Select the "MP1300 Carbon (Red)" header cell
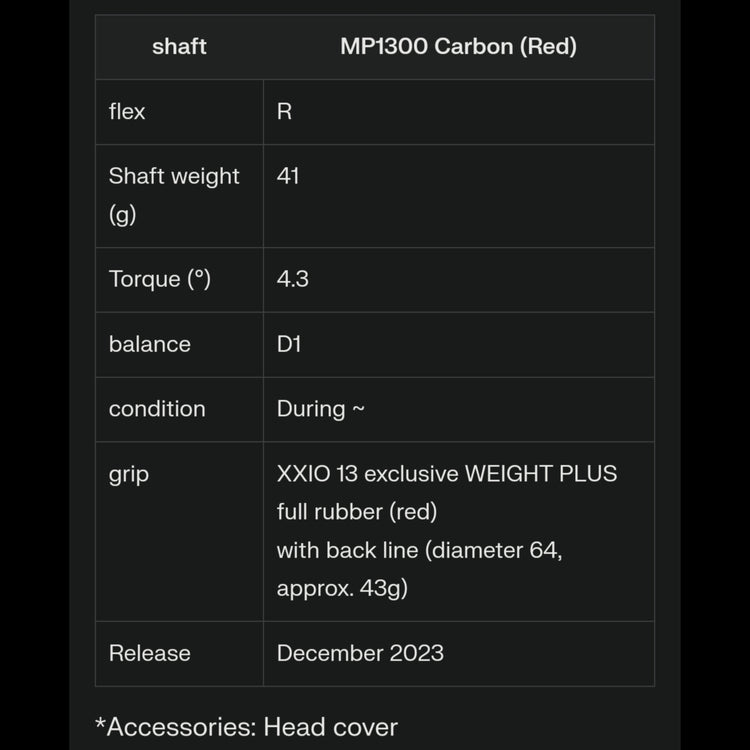 (458, 47)
